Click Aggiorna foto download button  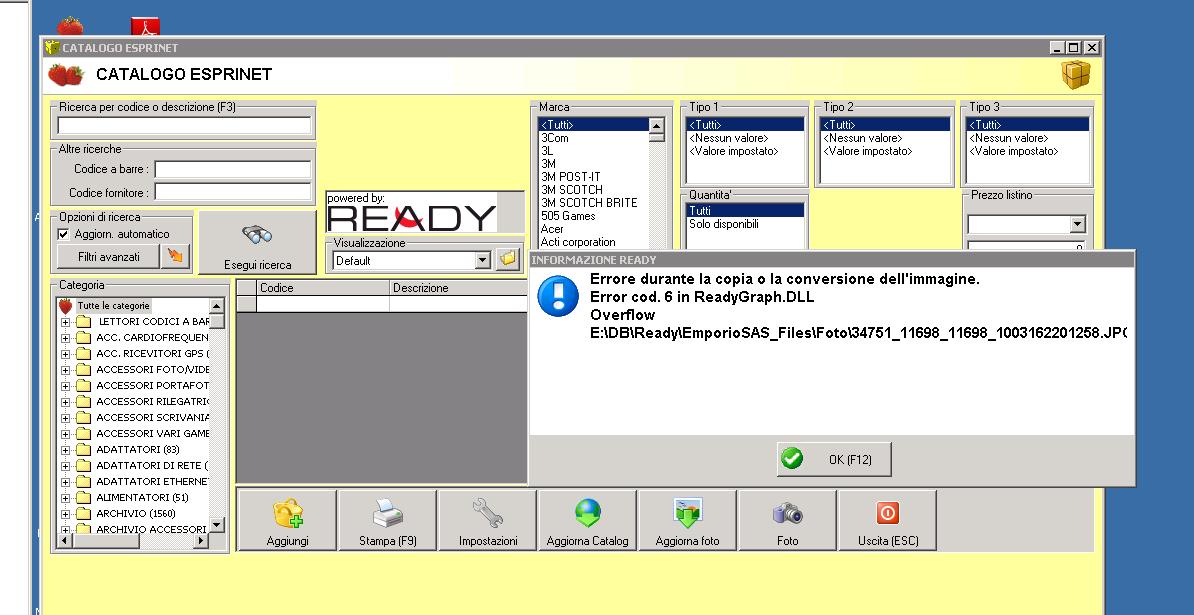[688, 521]
